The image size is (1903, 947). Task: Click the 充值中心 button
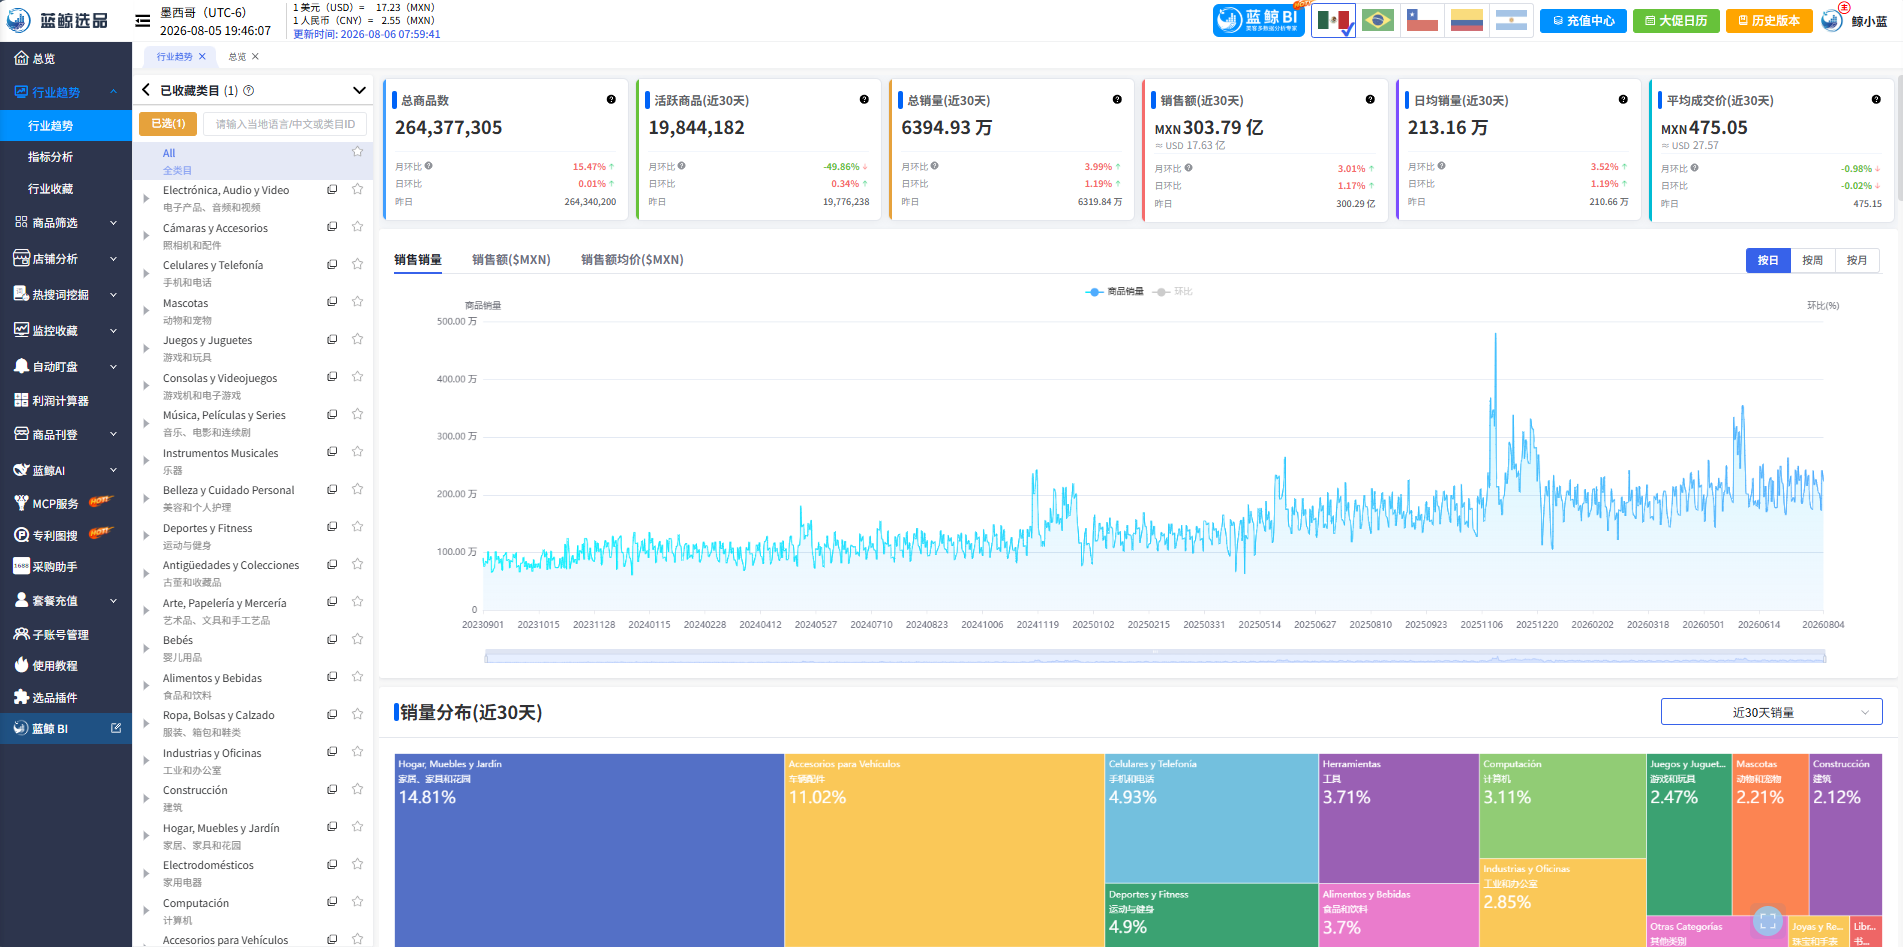1583,20
